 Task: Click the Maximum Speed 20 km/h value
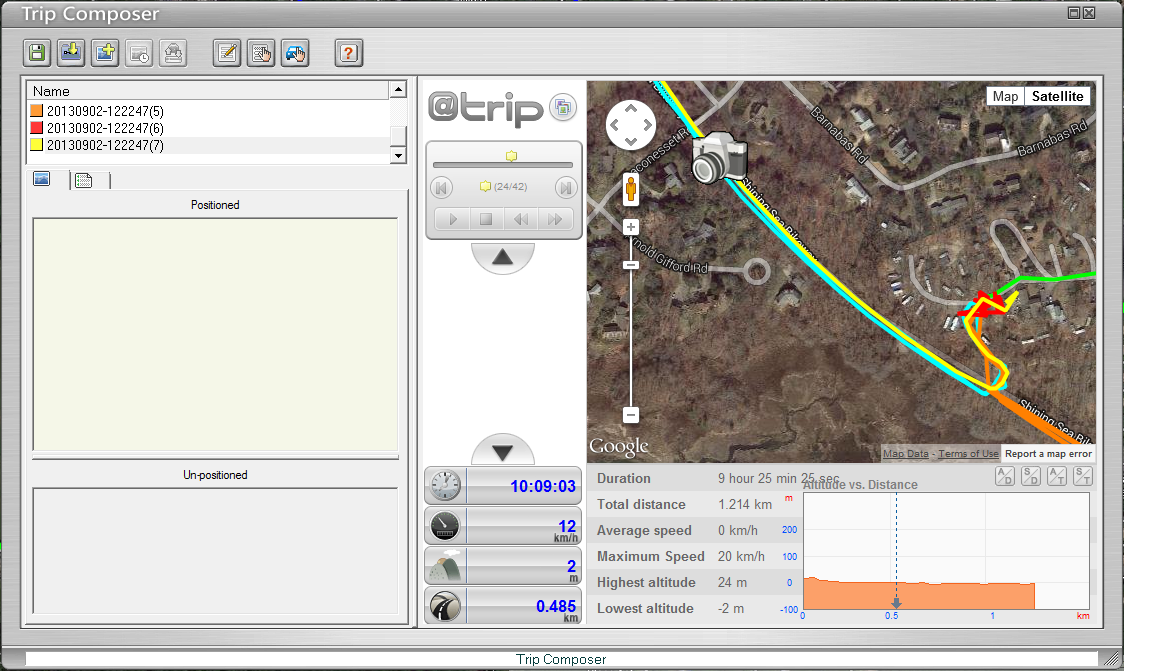pyautogui.click(x=741, y=556)
